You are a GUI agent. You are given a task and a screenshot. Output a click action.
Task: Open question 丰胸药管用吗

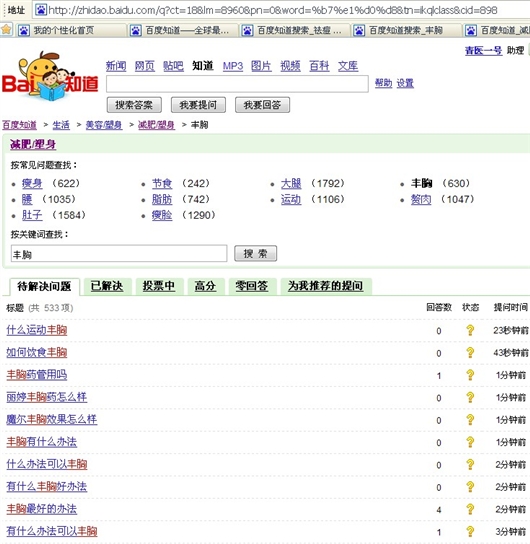tap(36, 375)
